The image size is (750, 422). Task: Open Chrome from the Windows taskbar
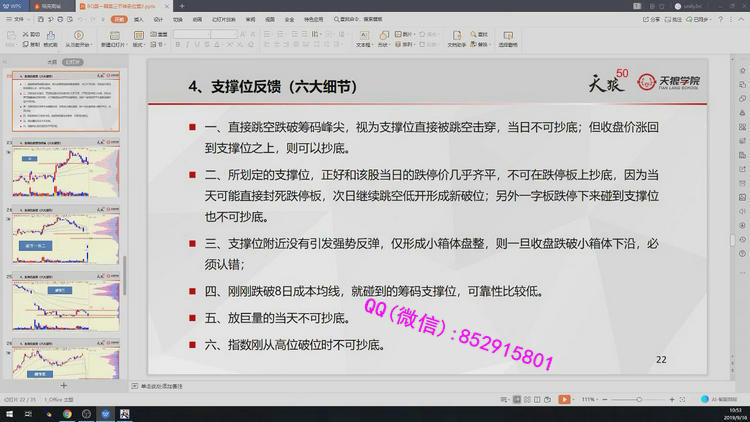pyautogui.click(x=66, y=413)
